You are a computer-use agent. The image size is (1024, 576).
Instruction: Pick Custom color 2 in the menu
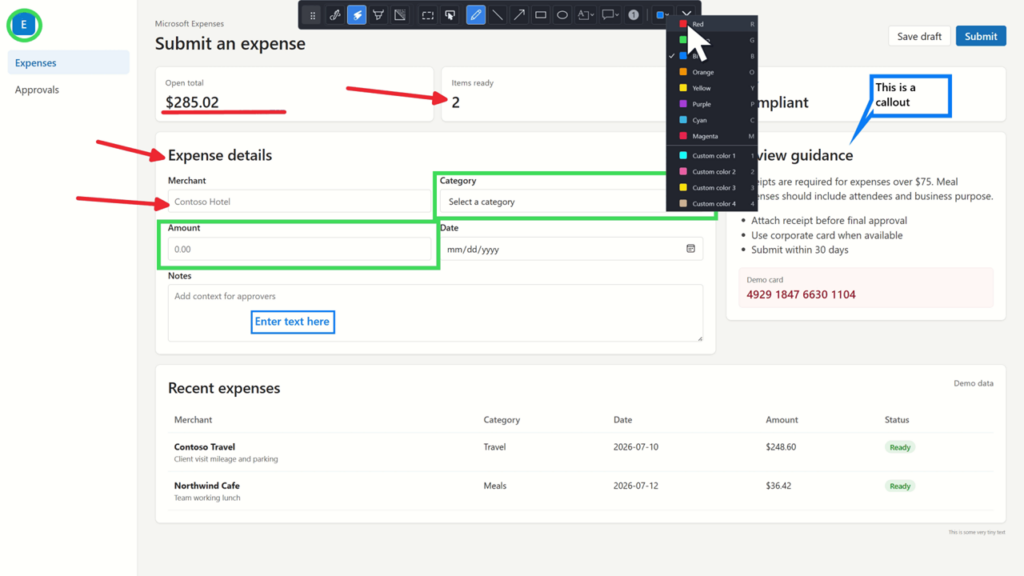(x=712, y=172)
